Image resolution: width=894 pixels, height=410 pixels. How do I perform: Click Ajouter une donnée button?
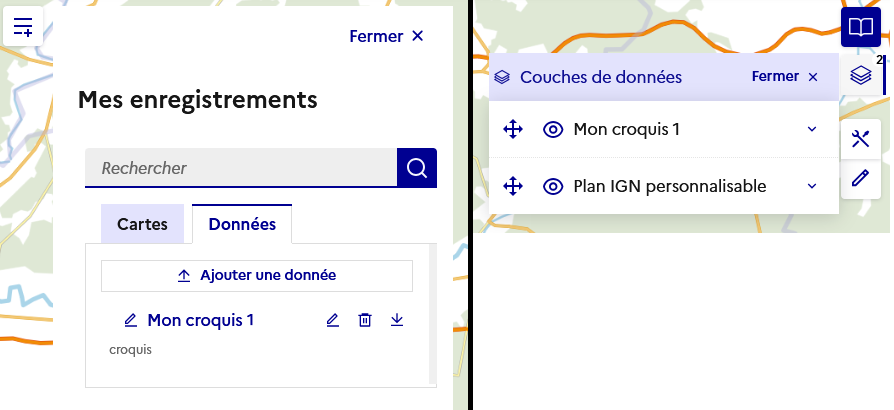(257, 275)
